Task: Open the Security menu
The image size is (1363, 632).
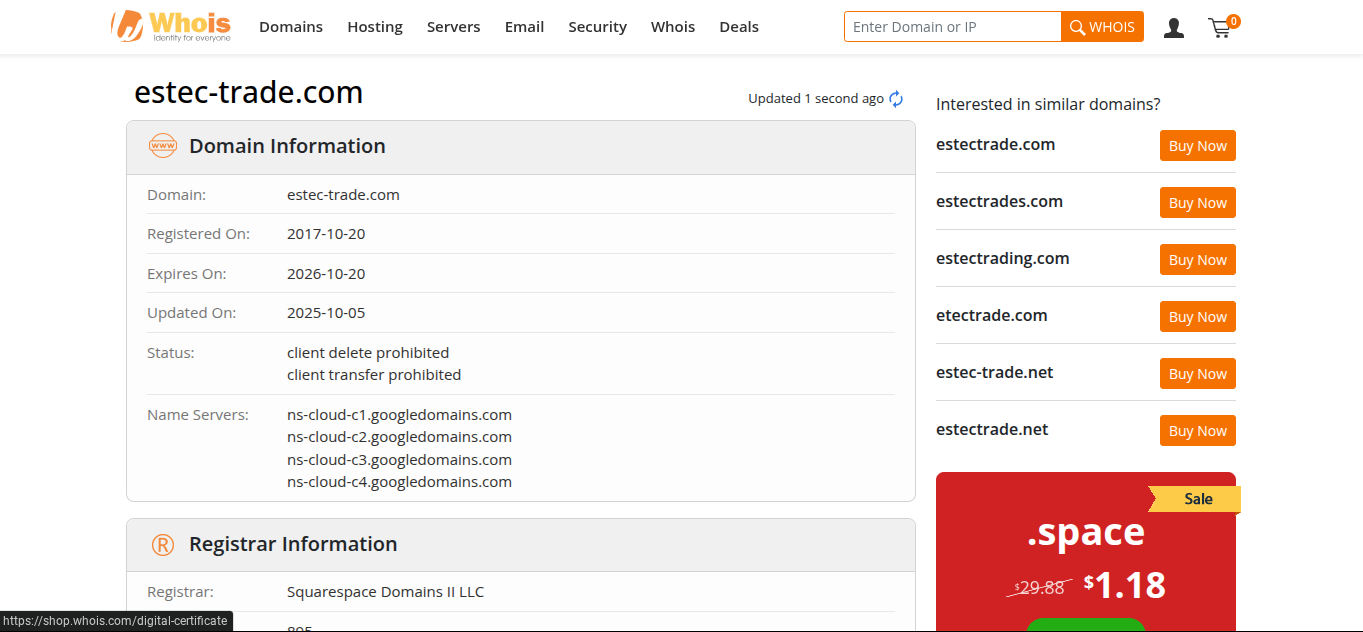Action: click(597, 27)
